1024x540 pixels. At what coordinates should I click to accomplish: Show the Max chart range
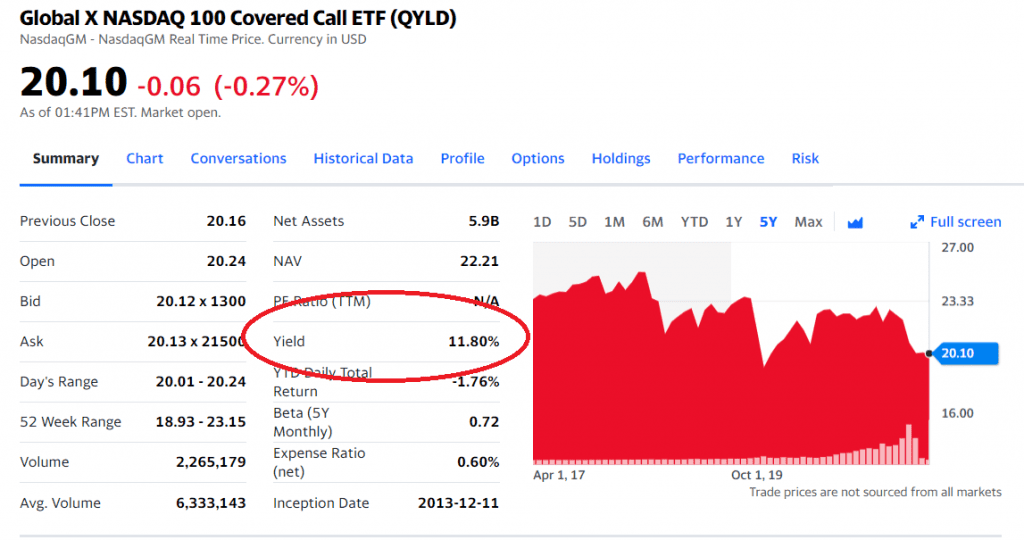[x=808, y=222]
